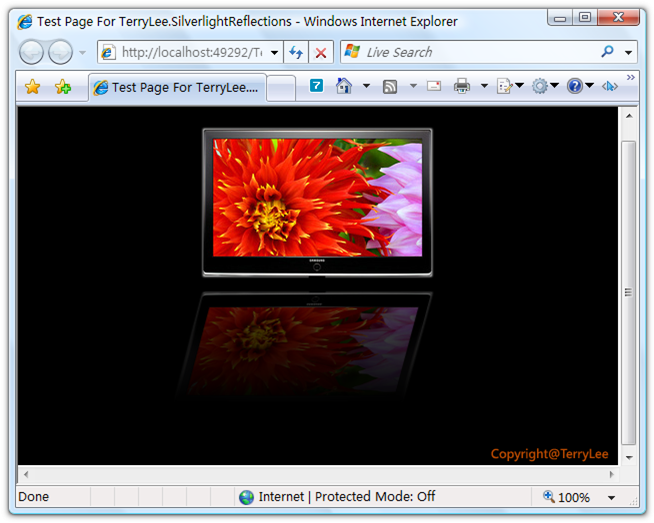Viewport: 654px width, 523px height.
Task: Open the search provider options dropdown
Action: (x=628, y=53)
